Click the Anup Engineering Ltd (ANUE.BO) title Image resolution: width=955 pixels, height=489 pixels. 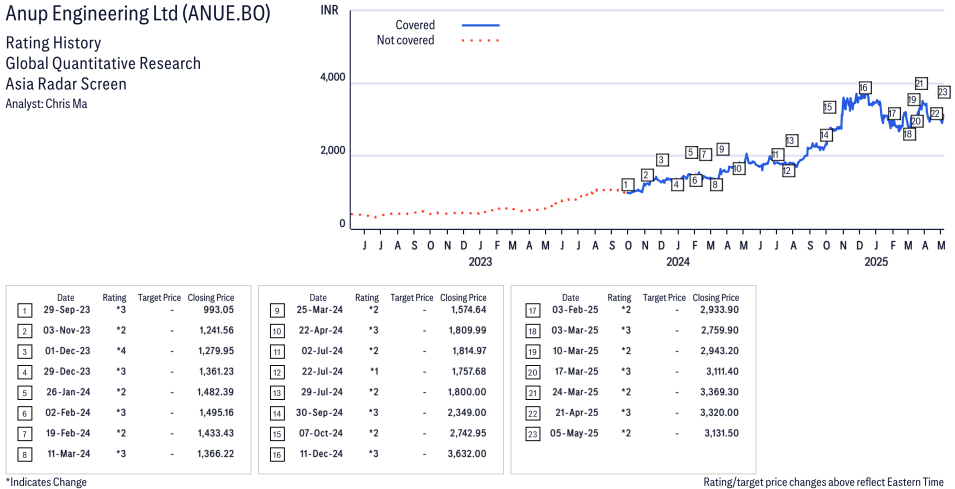pyautogui.click(x=138, y=15)
